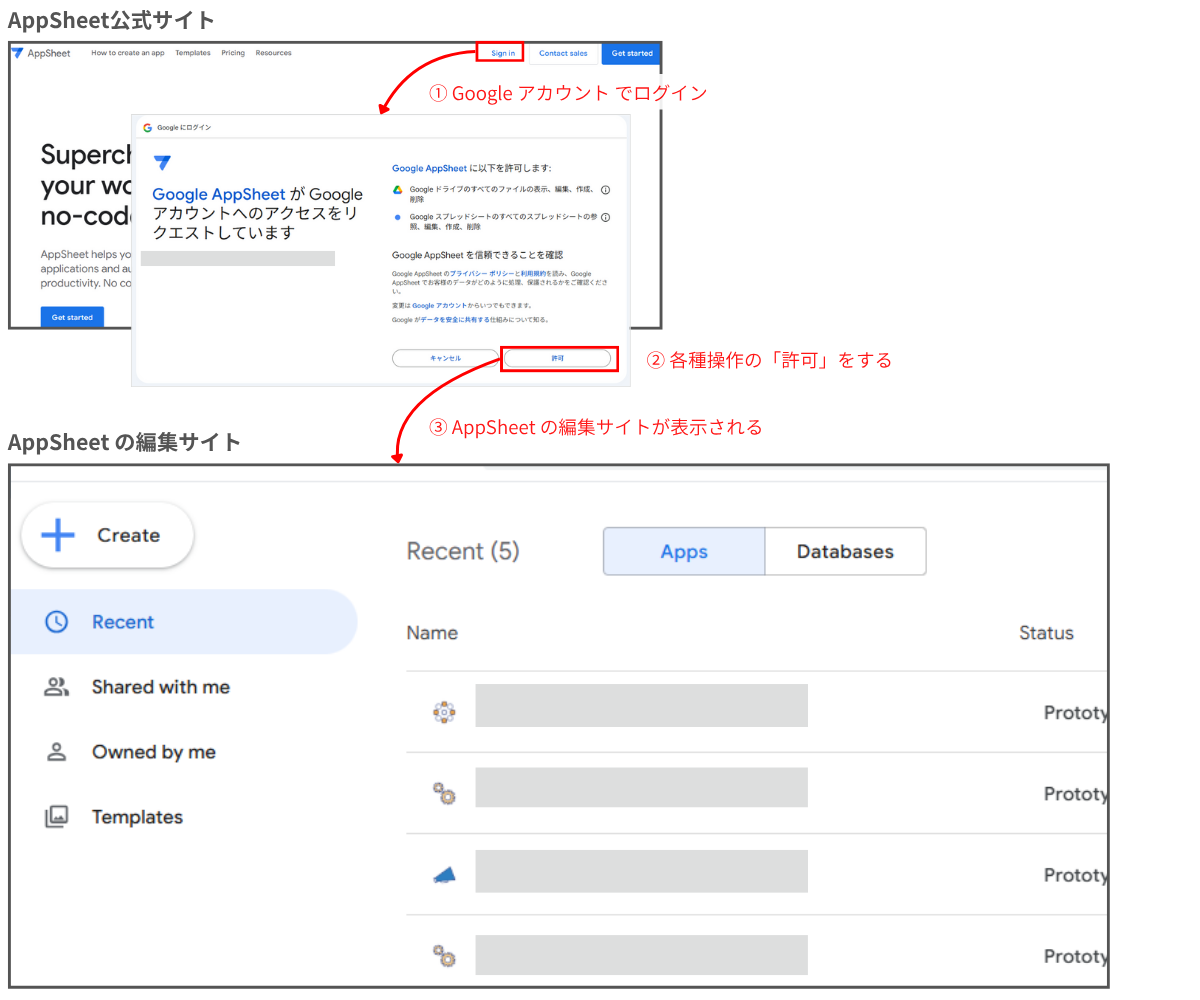Click the Google G icon in the login dialog header
This screenshot has height=1000, width=1200.
[147, 129]
